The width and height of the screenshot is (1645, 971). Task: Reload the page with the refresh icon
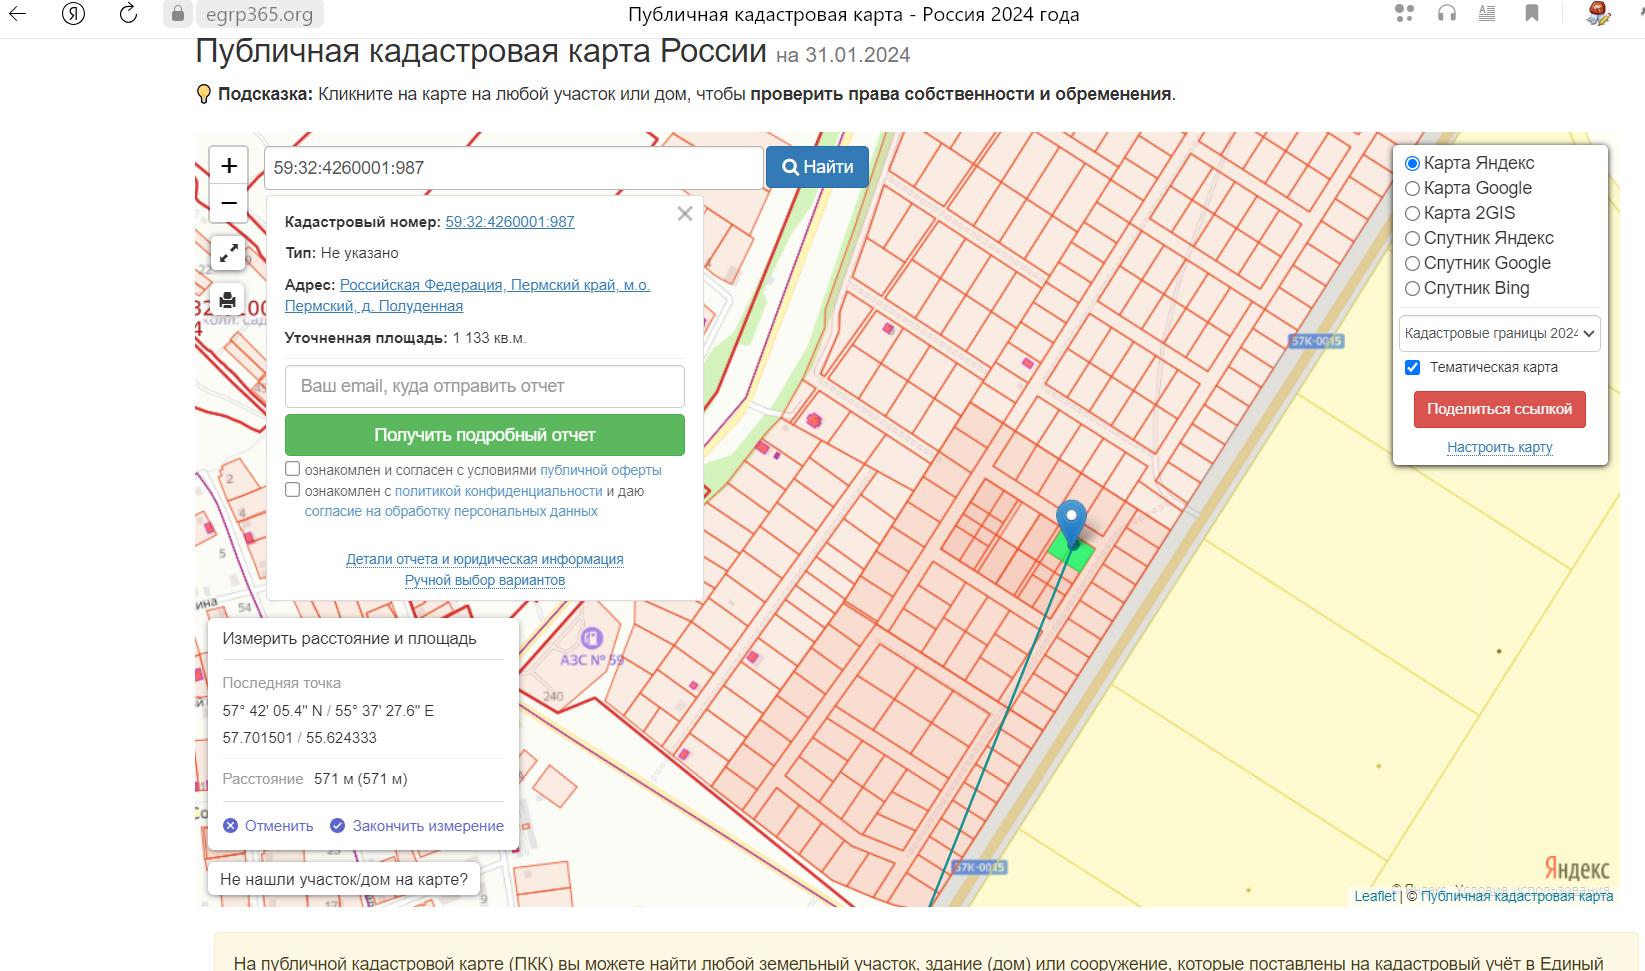pyautogui.click(x=128, y=14)
